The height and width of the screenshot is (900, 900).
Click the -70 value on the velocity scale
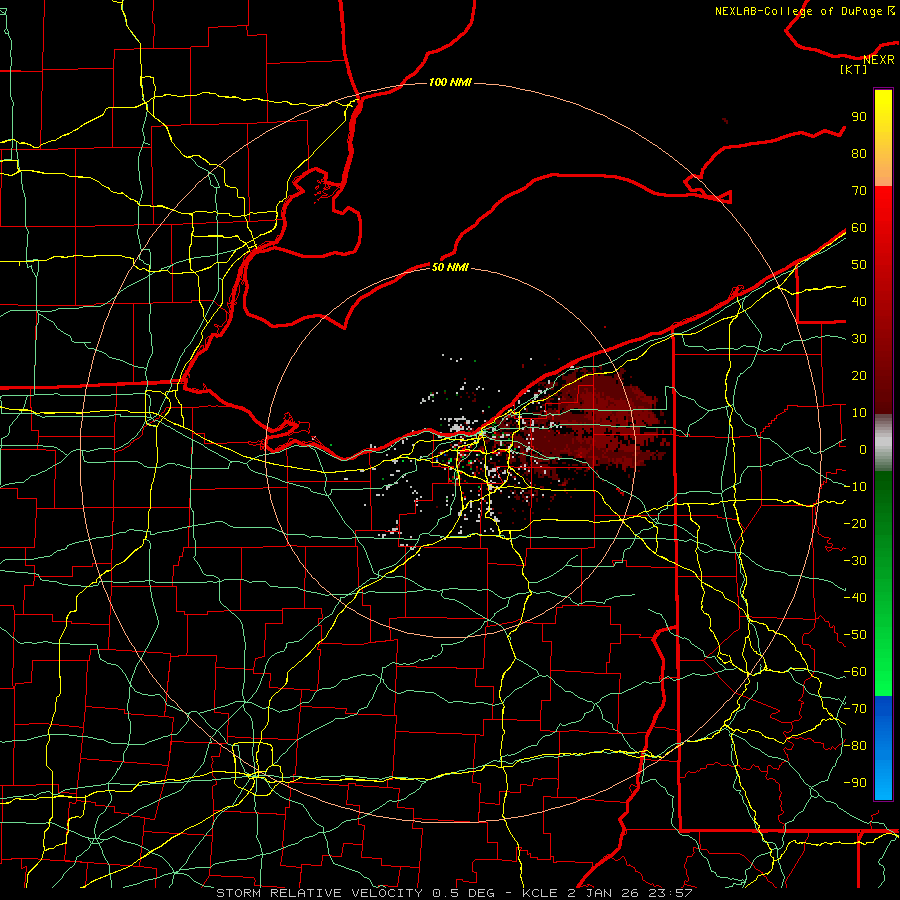click(x=855, y=709)
